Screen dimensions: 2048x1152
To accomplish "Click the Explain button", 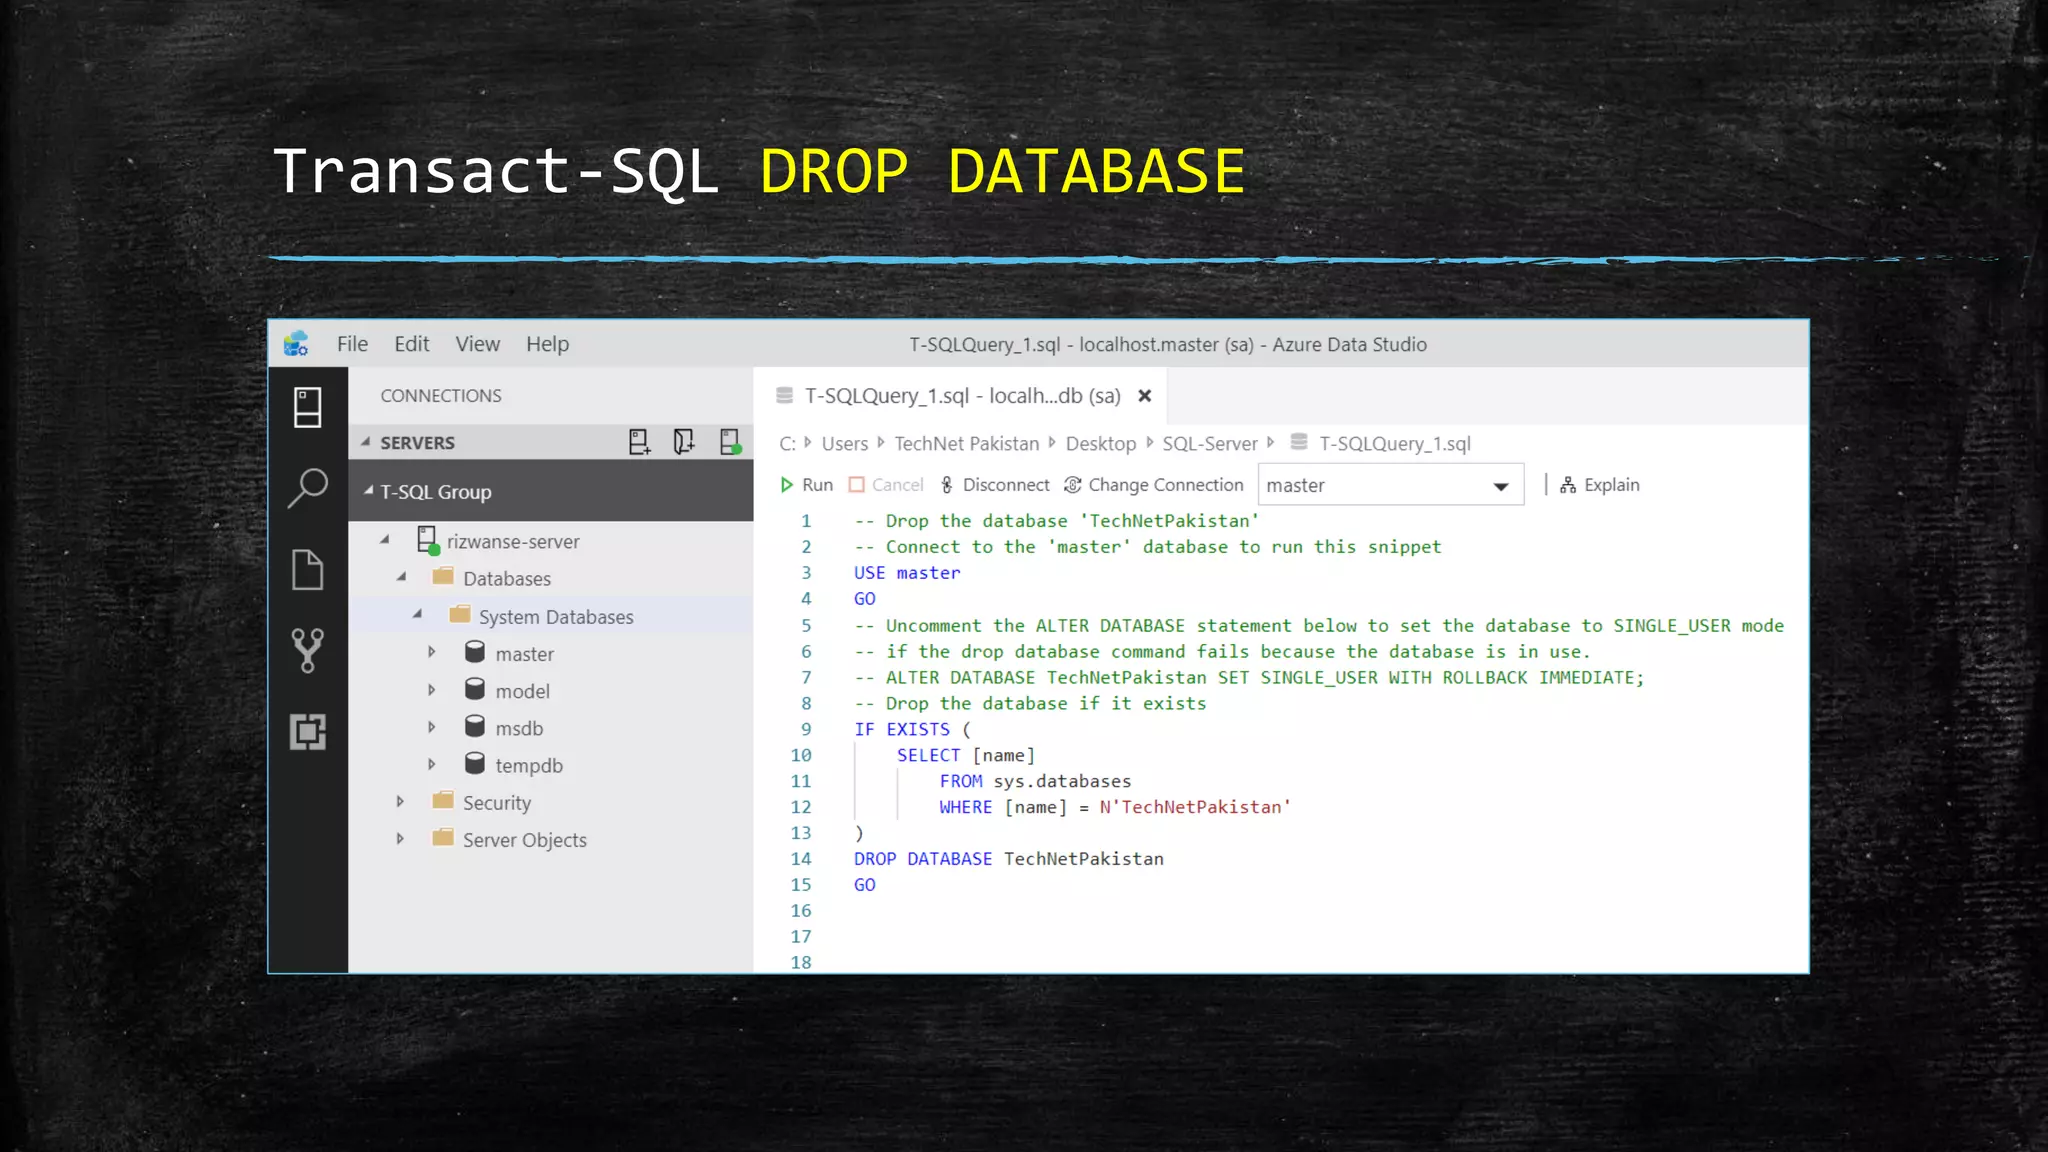I will 1599,485.
